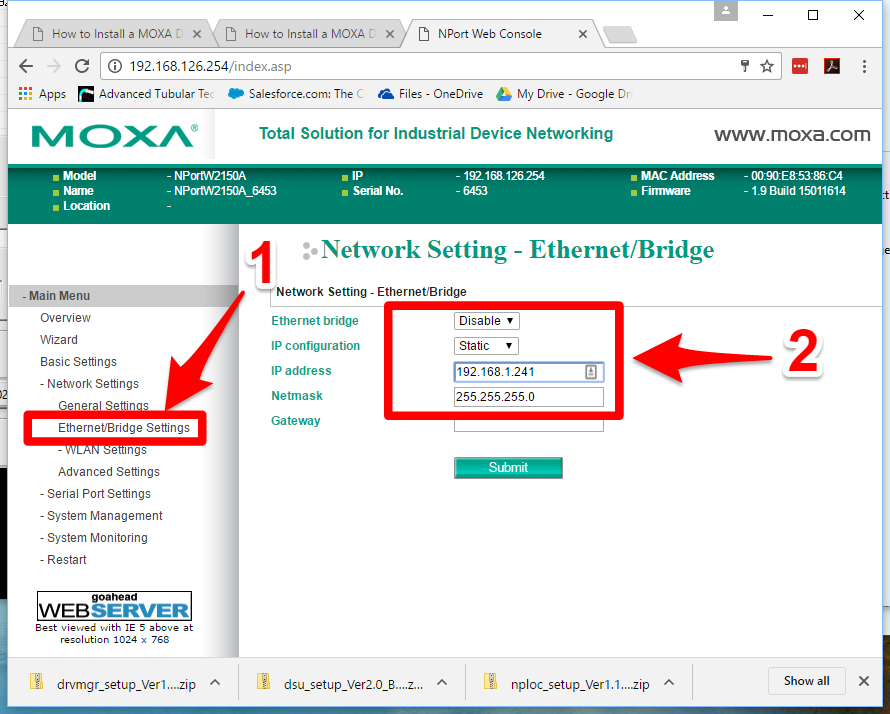Open the Apps bookmarks shortcut

point(42,94)
